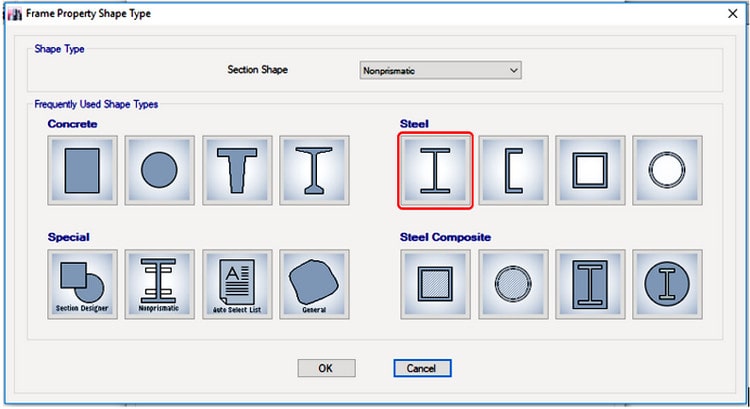The height and width of the screenshot is (409, 750).
Task: Select the Auto Select List option
Action: pyautogui.click(x=237, y=284)
